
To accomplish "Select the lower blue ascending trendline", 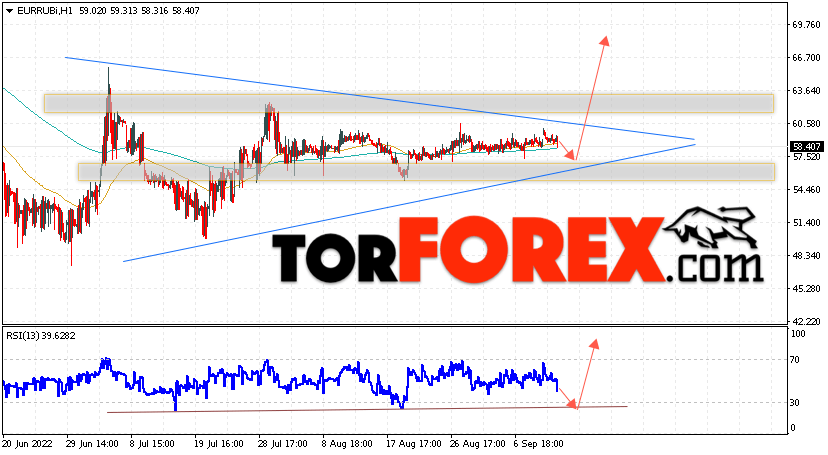I will point(409,202).
